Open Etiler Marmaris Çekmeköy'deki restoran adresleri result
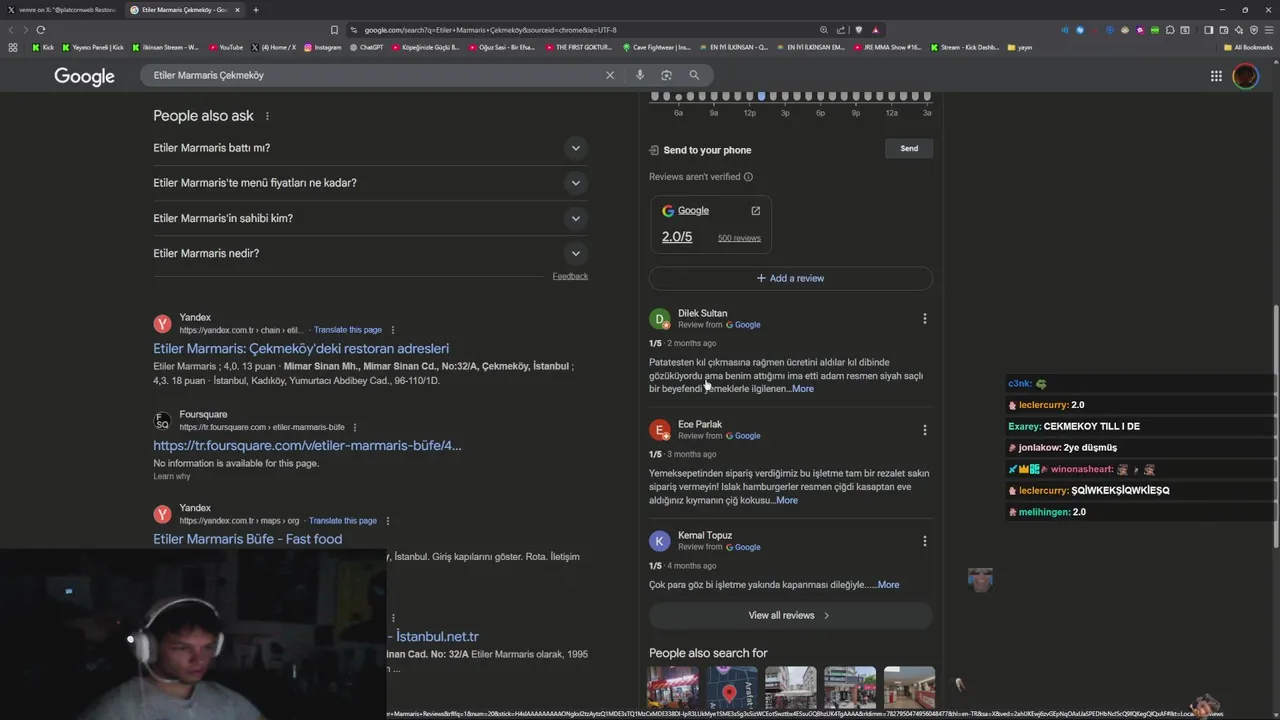The image size is (1280, 720). [301, 348]
